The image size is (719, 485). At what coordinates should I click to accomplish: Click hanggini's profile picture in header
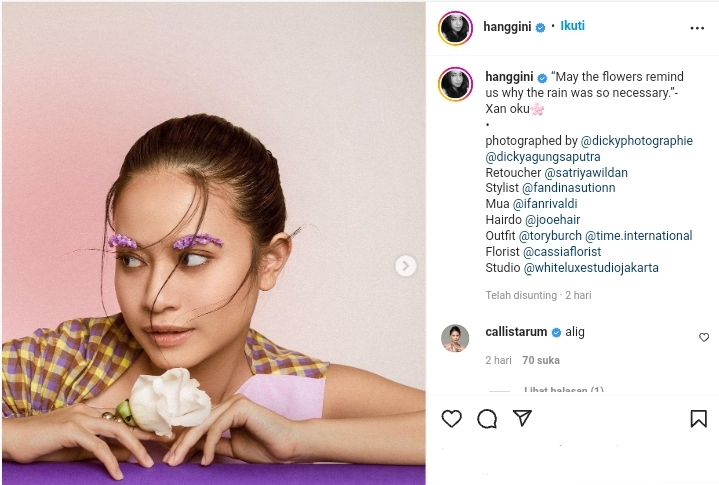[455, 28]
